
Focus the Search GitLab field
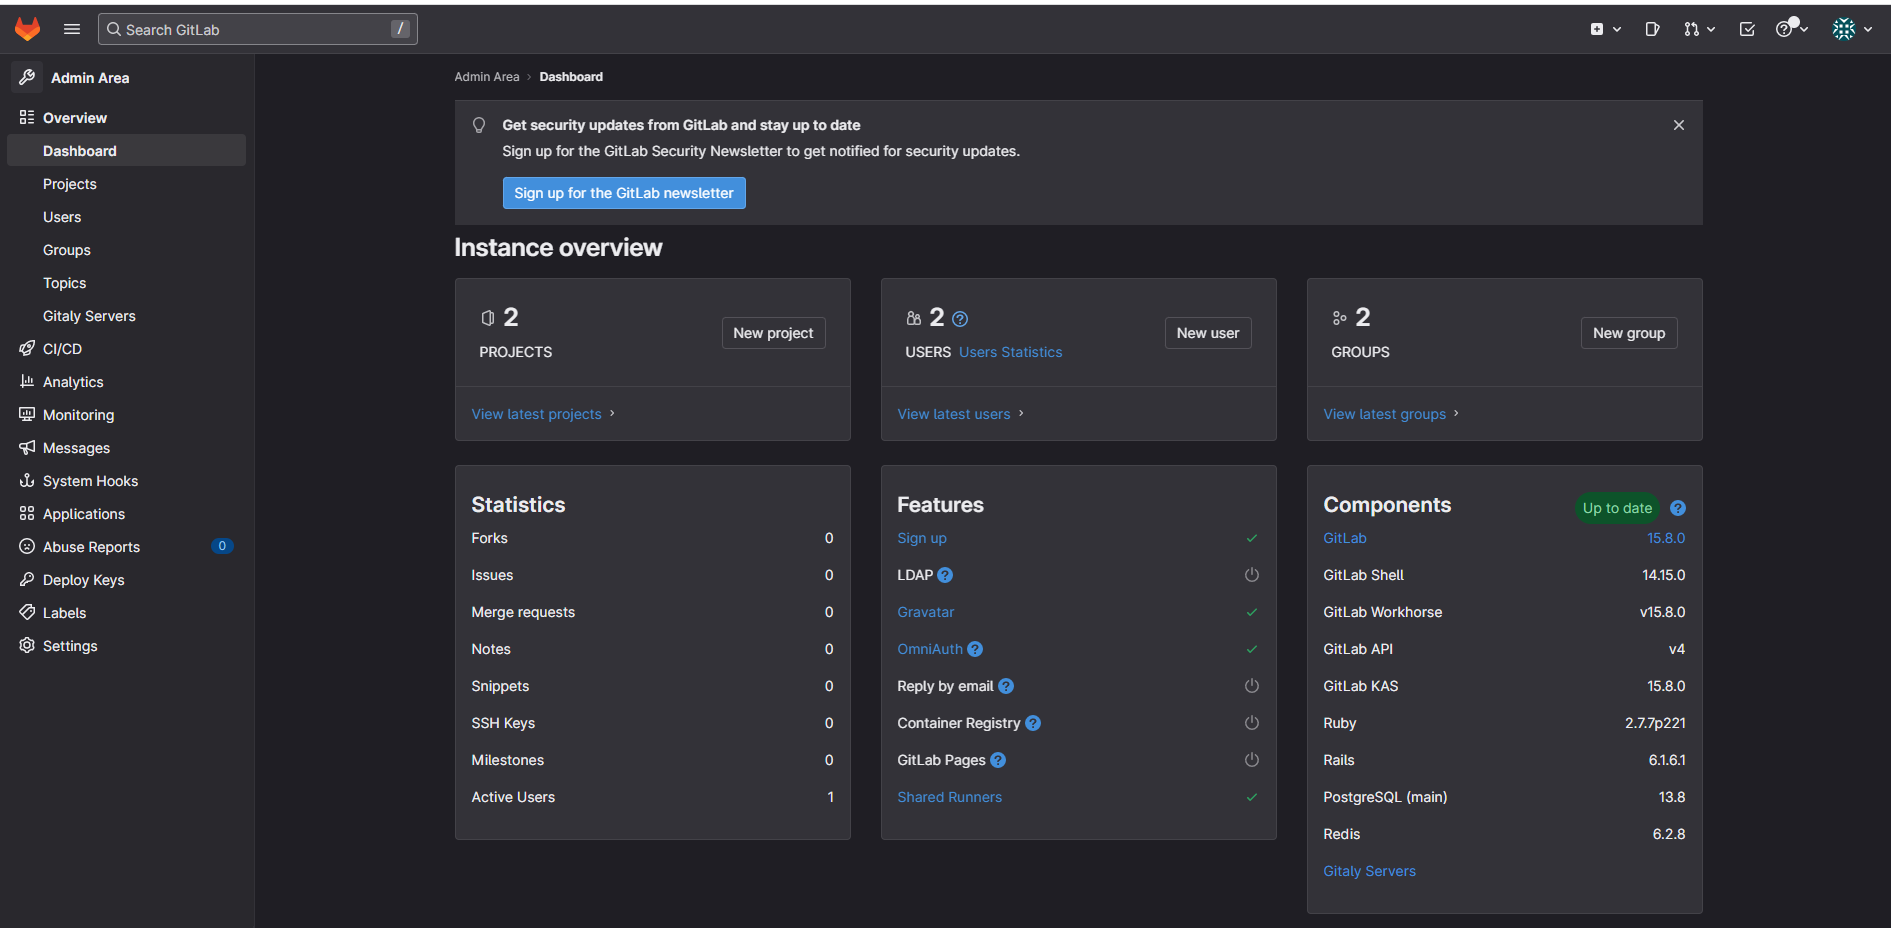[x=258, y=29]
